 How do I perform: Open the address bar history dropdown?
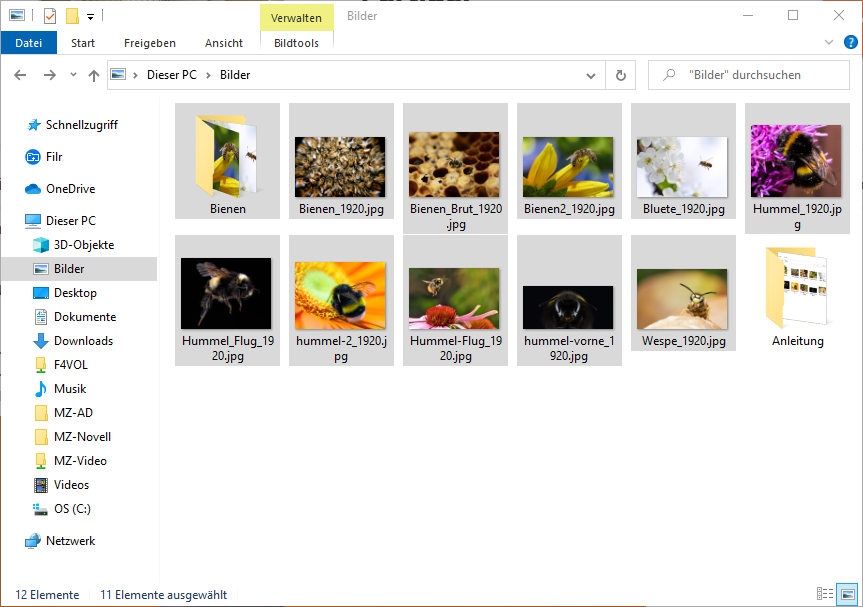point(591,75)
